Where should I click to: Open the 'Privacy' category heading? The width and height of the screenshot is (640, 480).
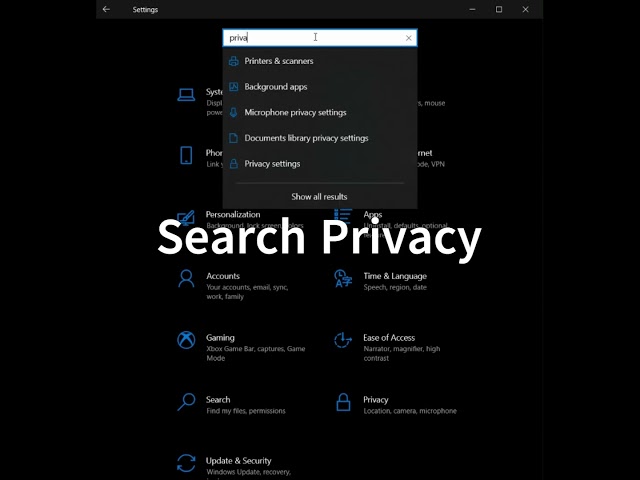click(x=376, y=400)
